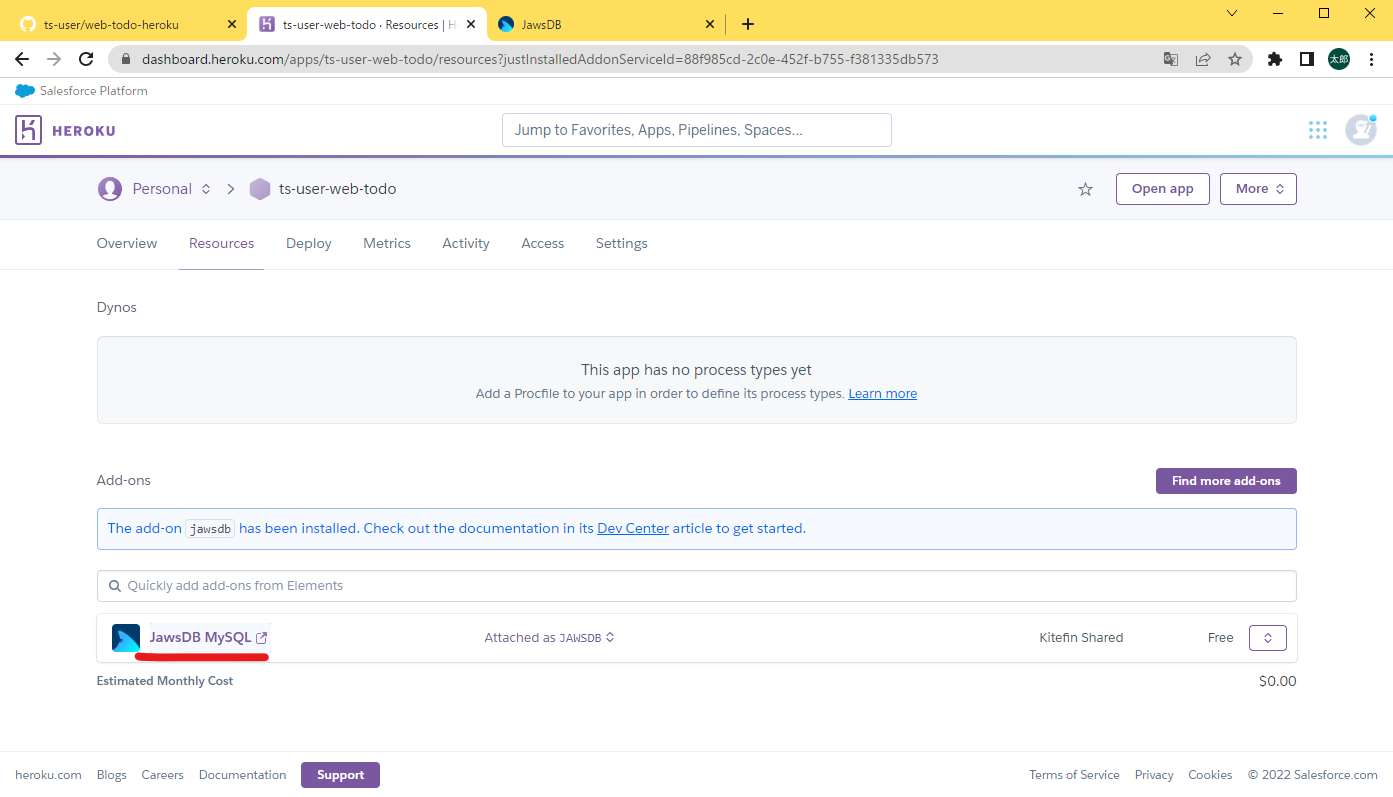Click the Support button in footer
This screenshot has height=797, width=1393.
pyautogui.click(x=340, y=775)
